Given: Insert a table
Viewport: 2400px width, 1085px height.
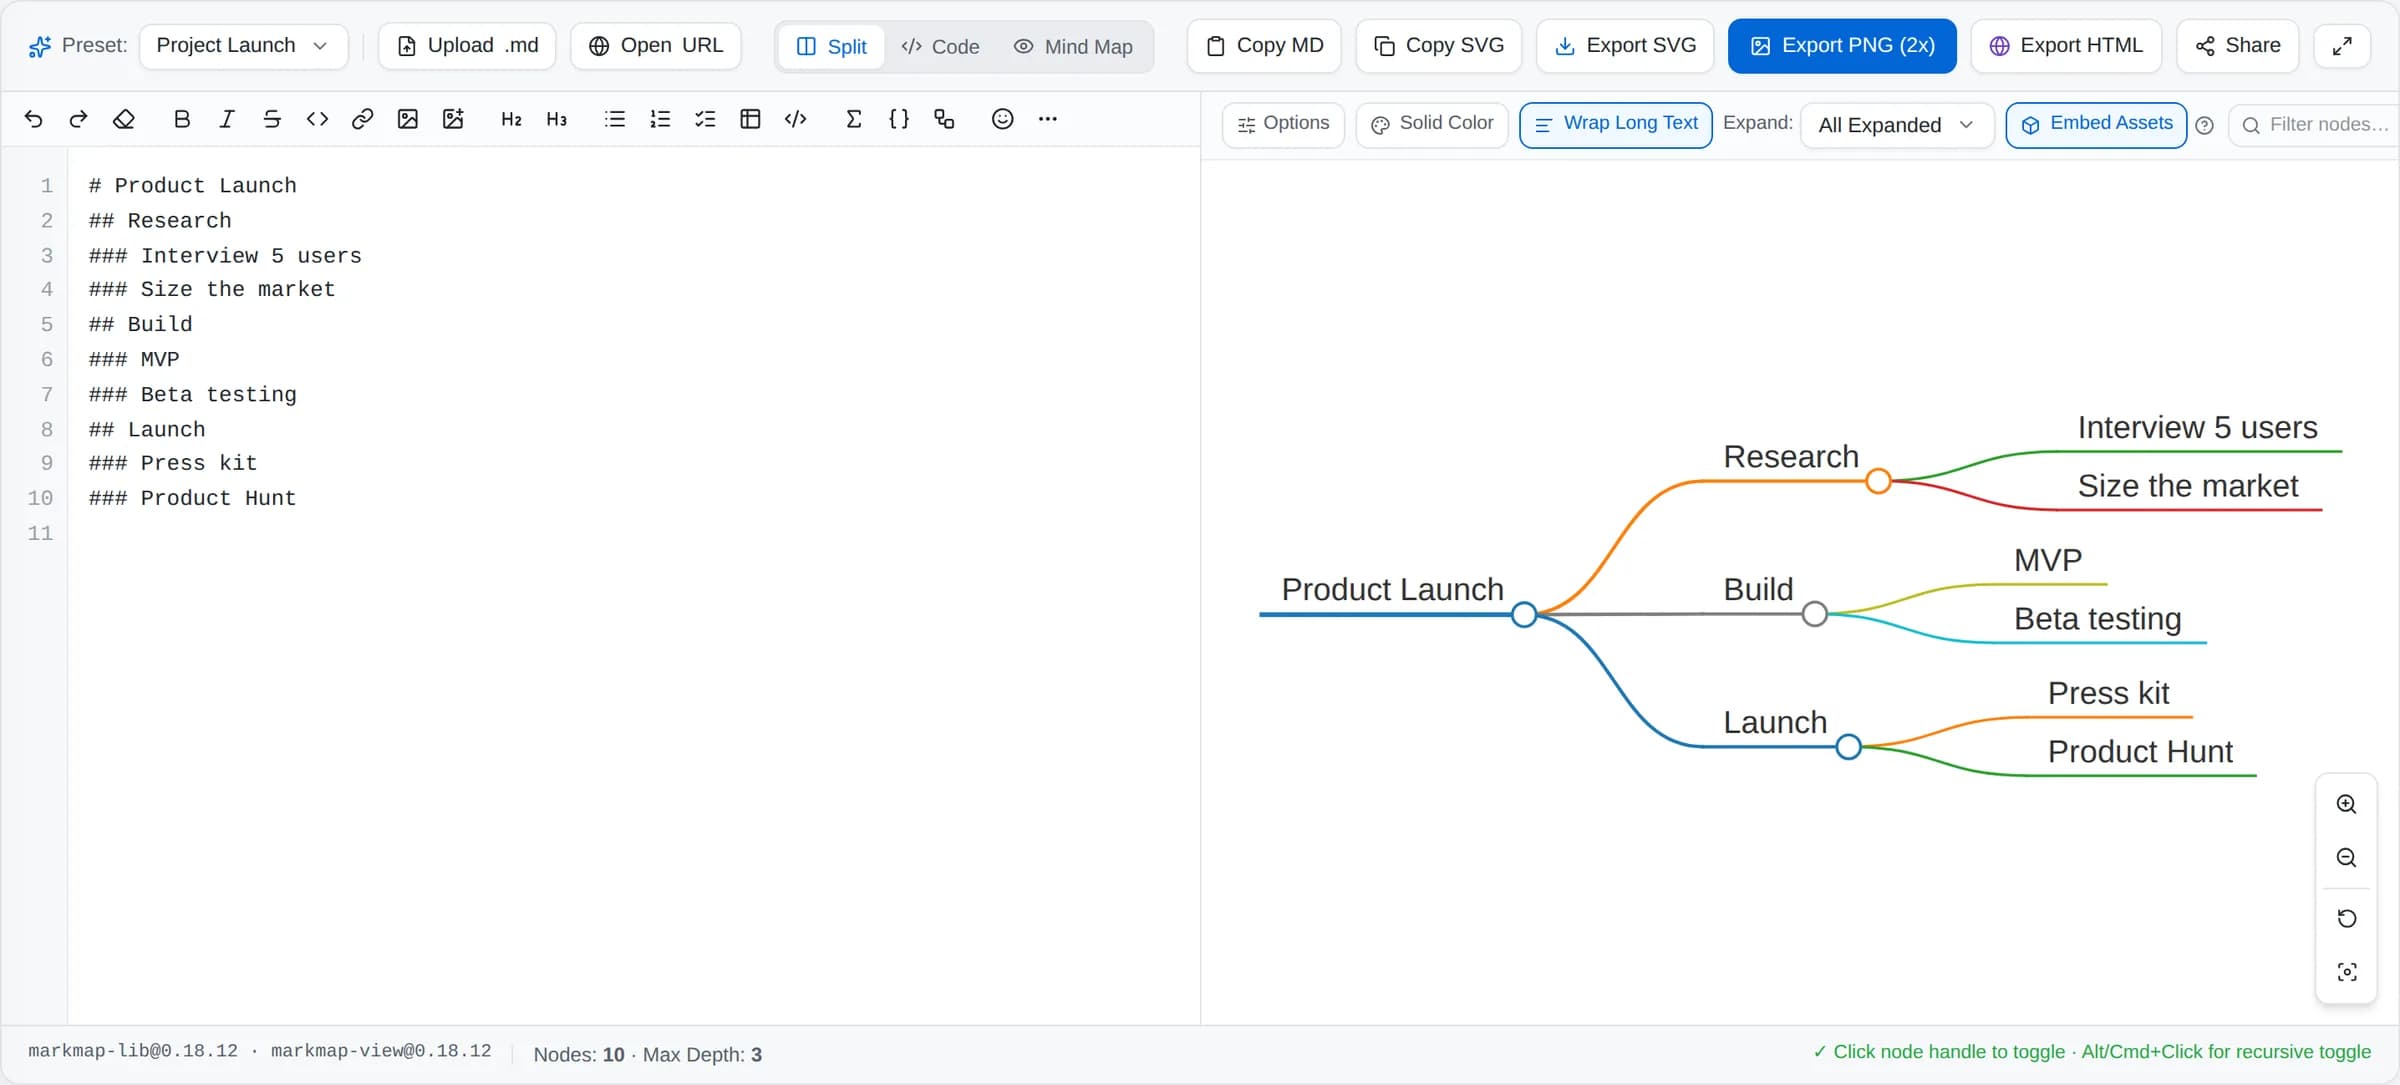Looking at the screenshot, I should point(750,119).
